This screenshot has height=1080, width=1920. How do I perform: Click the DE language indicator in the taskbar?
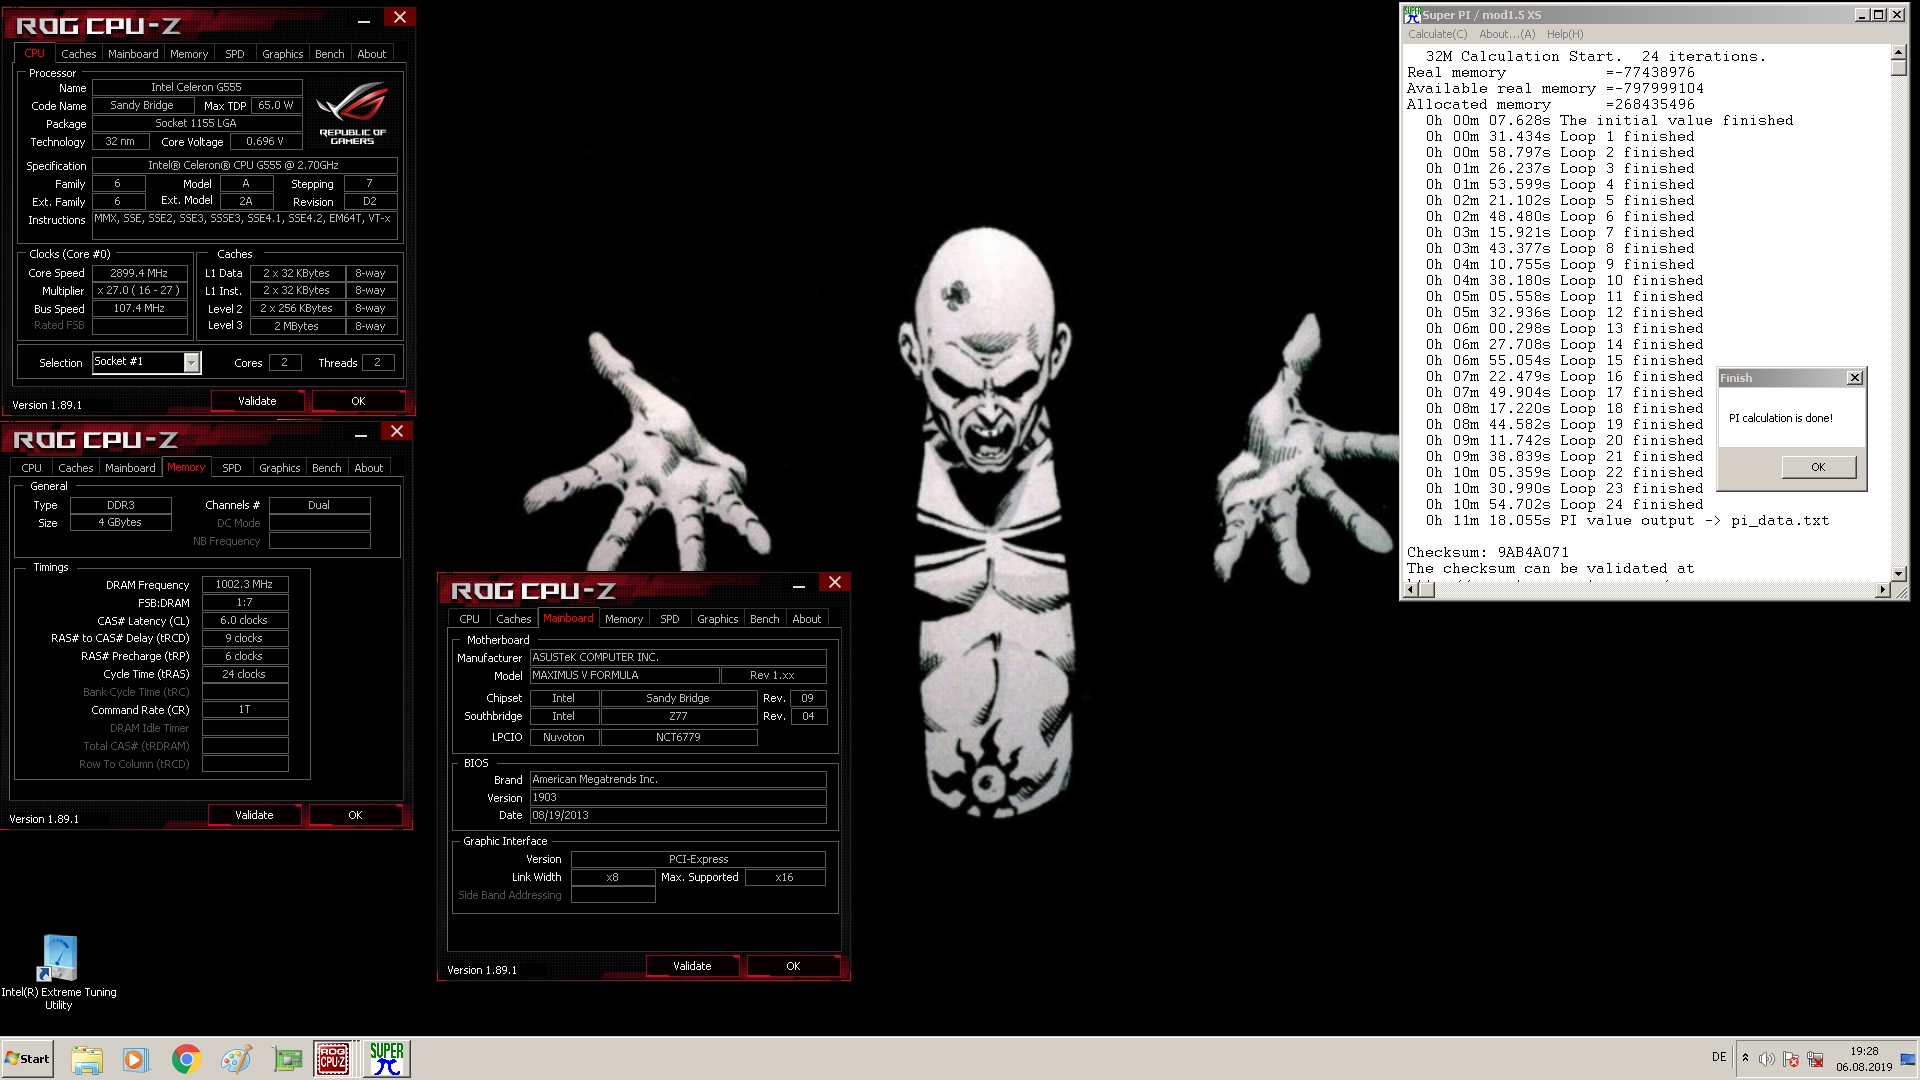(1719, 1057)
